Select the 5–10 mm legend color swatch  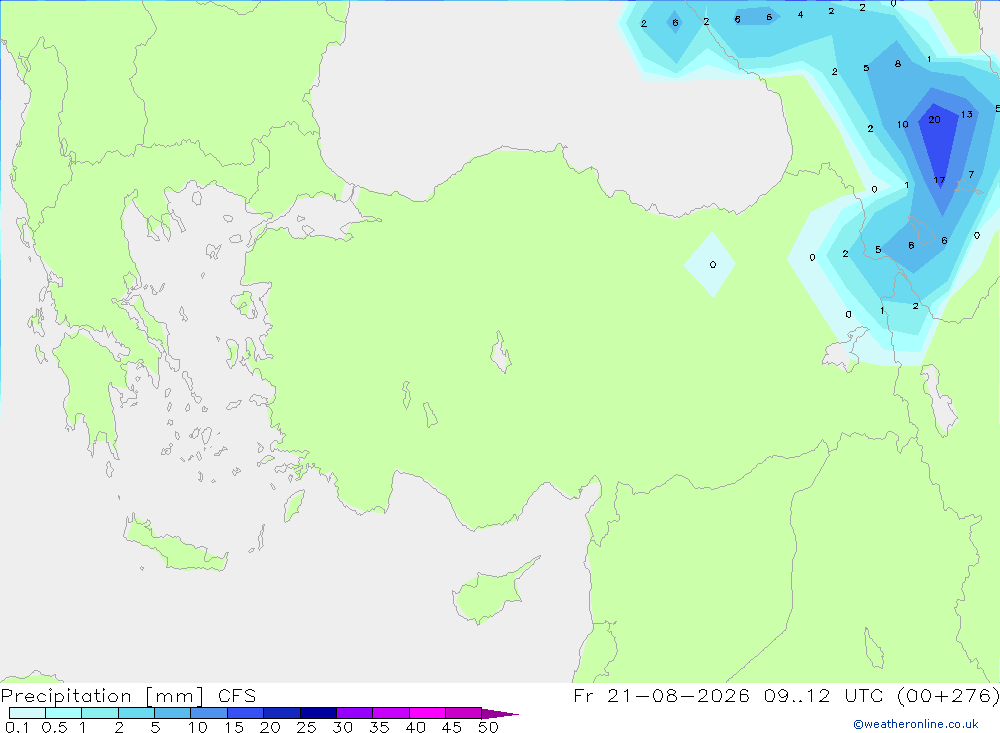coord(172,713)
